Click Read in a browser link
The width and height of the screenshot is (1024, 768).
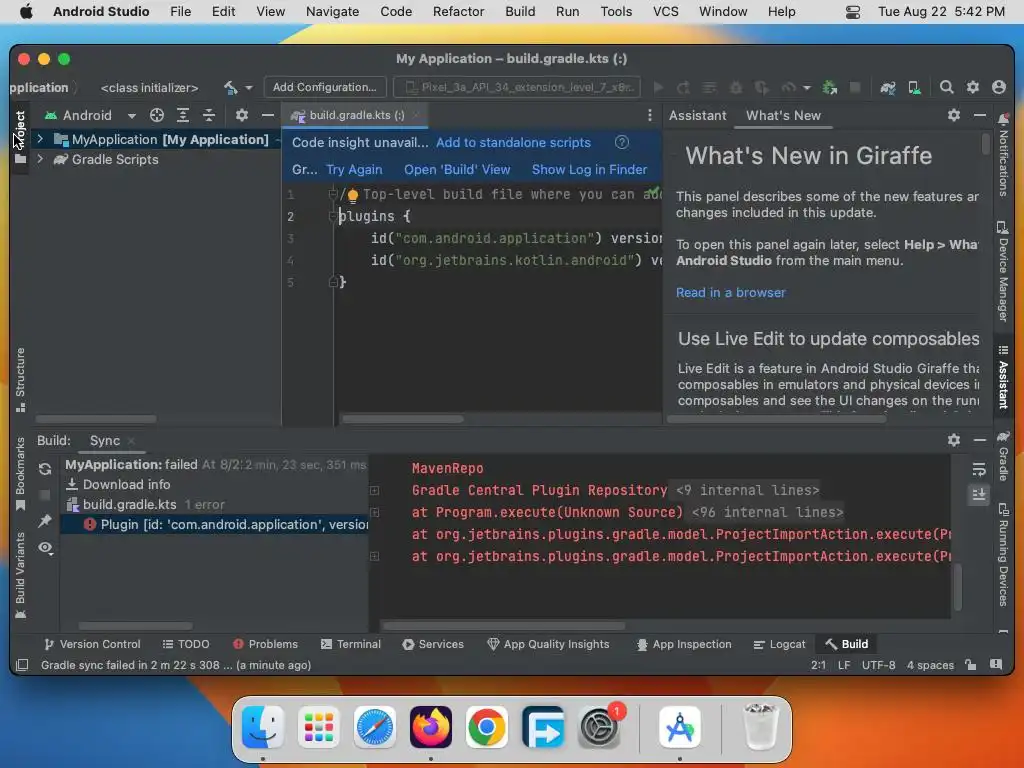point(731,293)
